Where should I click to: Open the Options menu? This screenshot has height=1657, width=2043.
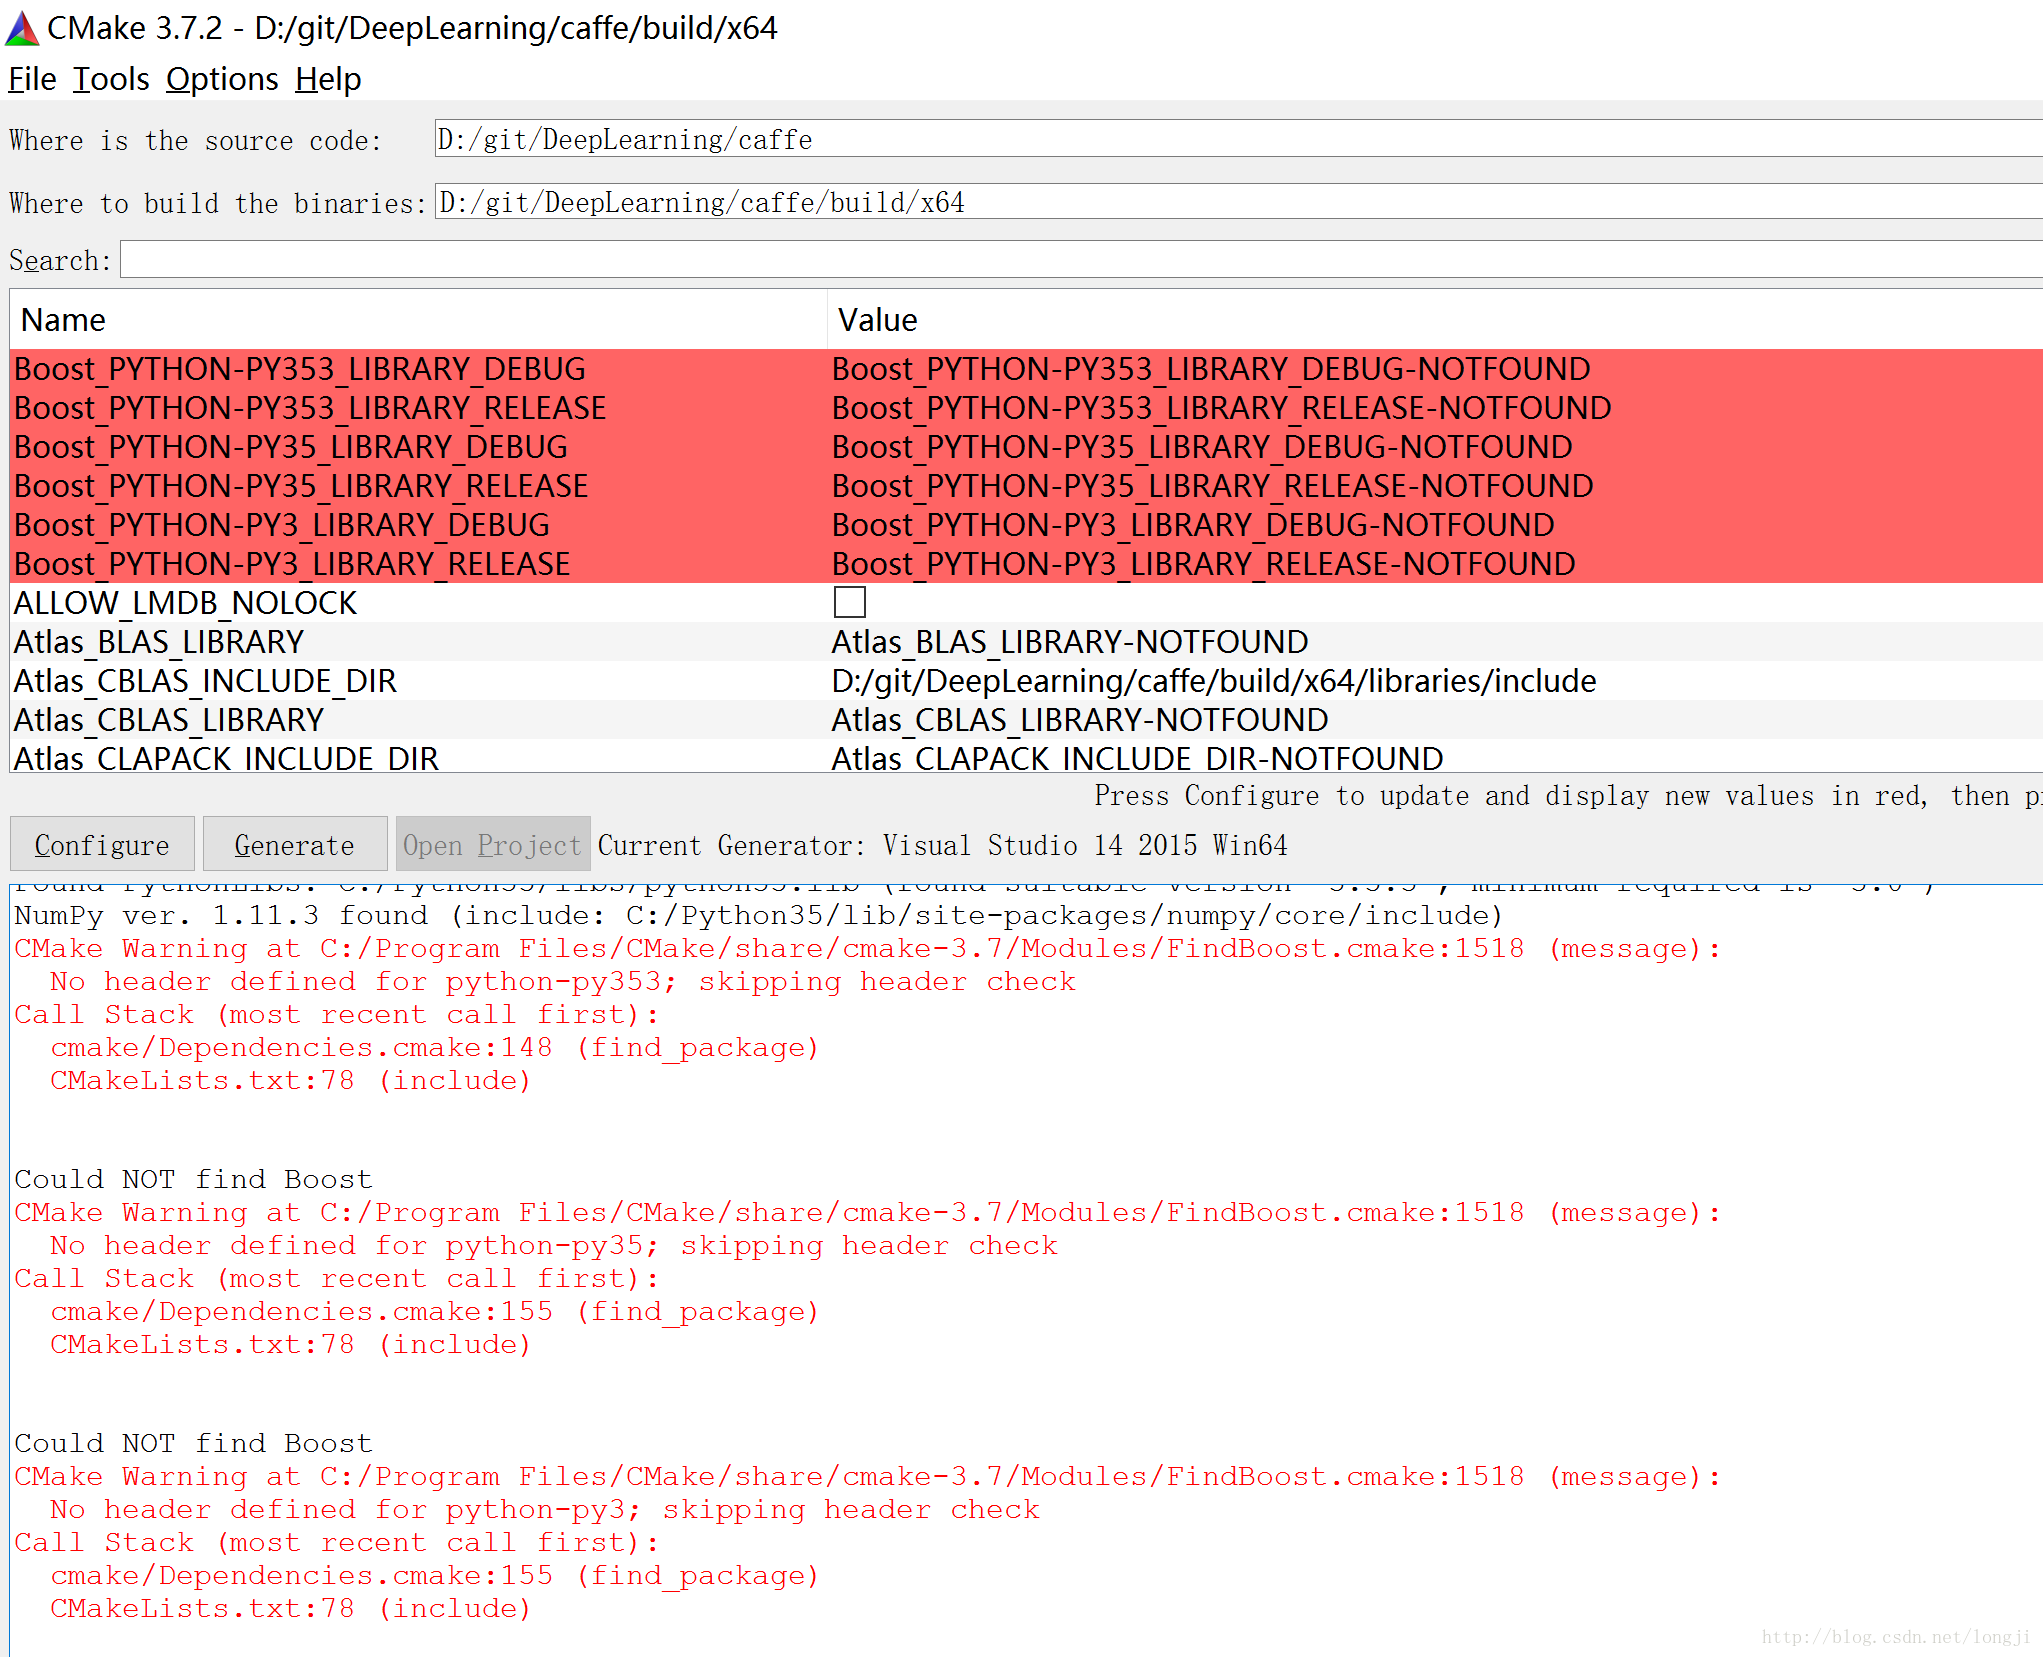click(223, 78)
